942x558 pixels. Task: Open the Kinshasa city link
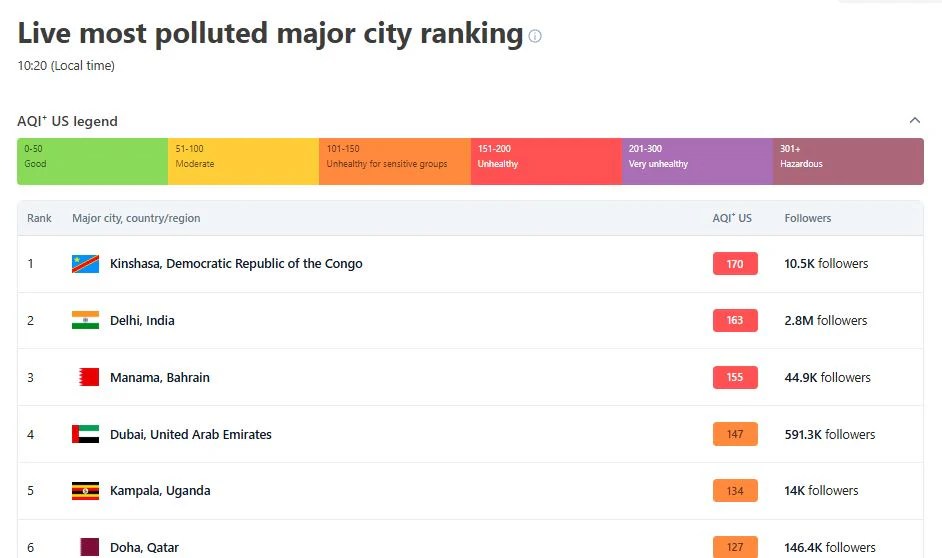point(236,264)
